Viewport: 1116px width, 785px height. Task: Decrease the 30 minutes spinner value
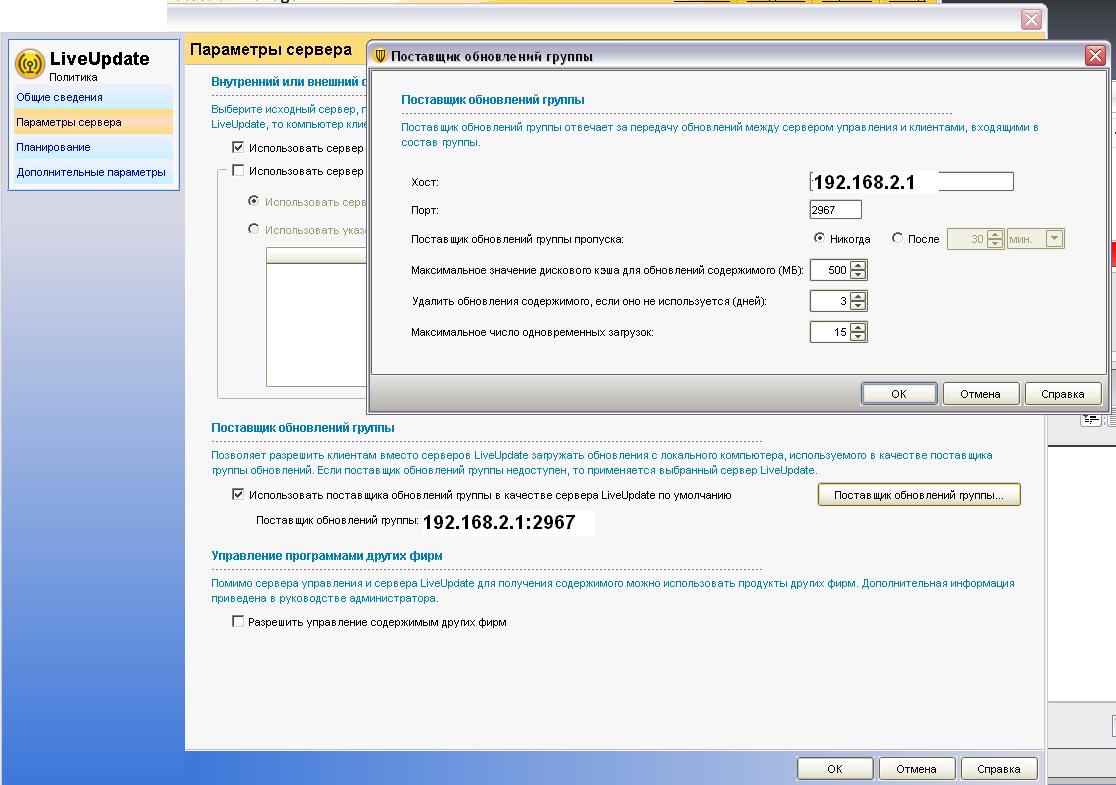(x=995, y=243)
